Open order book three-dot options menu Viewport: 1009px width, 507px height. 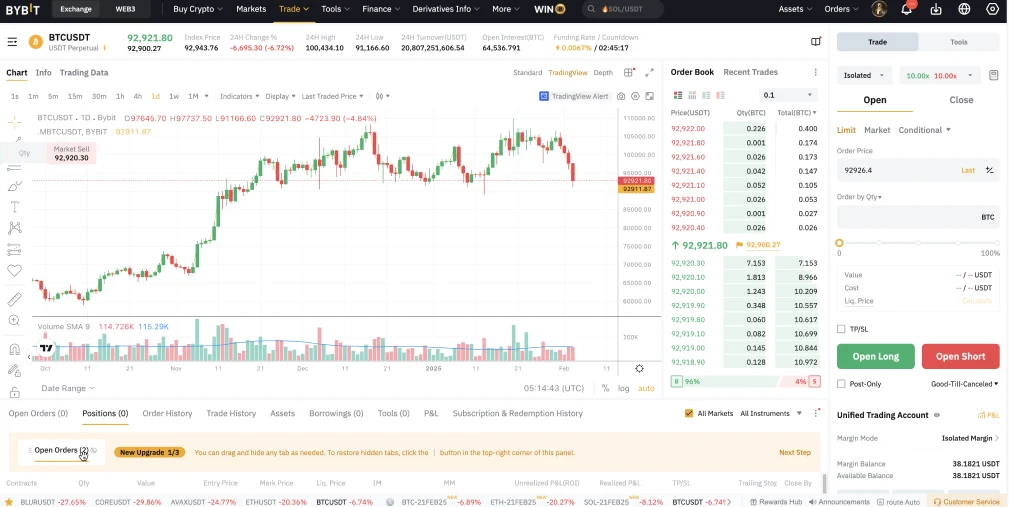click(815, 73)
